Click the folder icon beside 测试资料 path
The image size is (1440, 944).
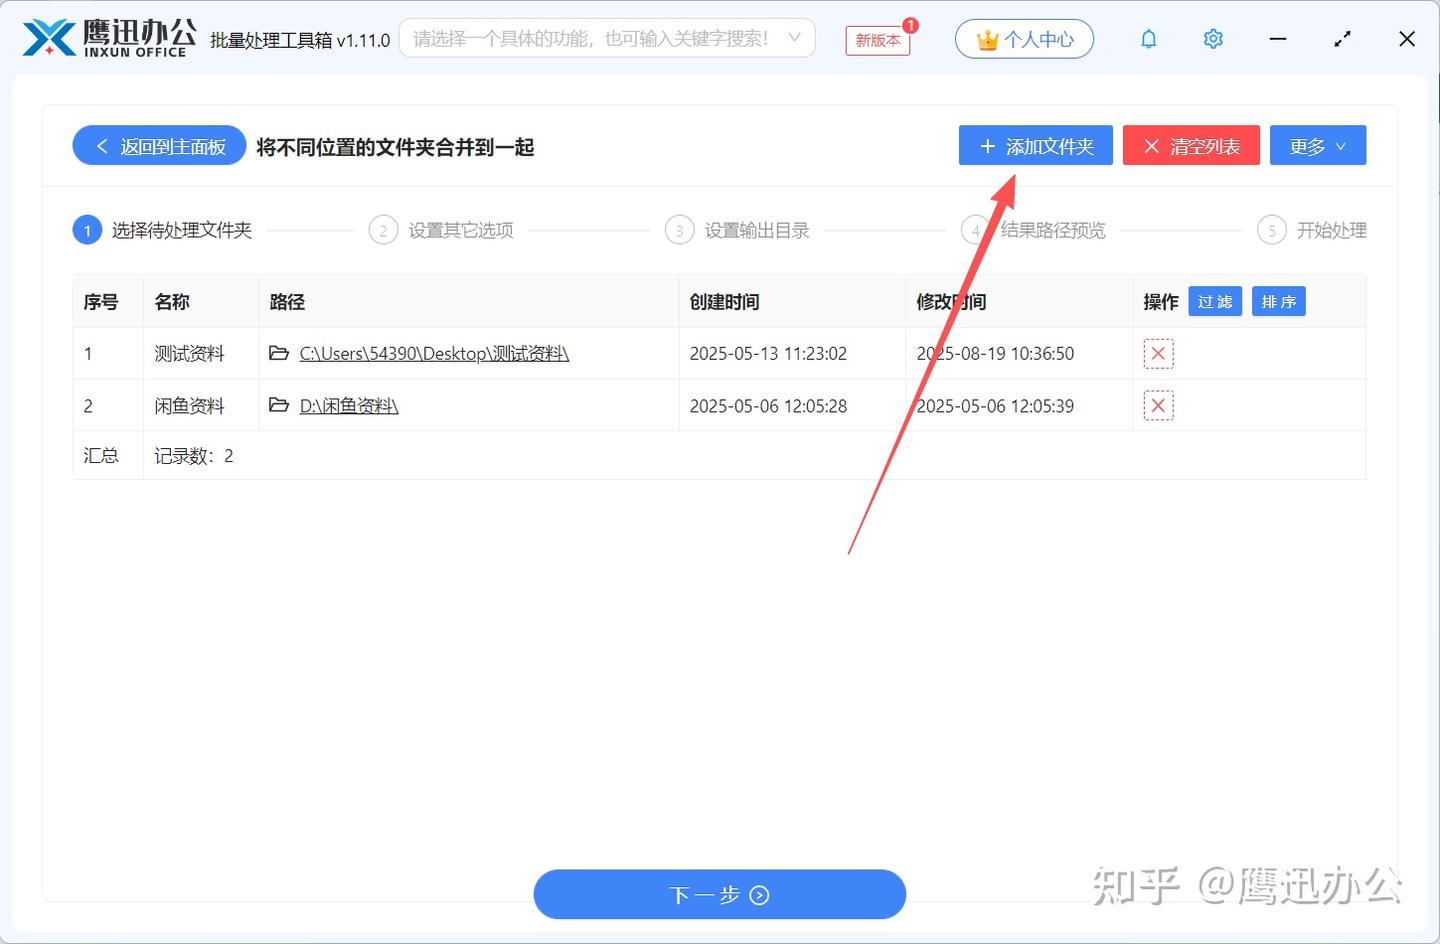(279, 353)
